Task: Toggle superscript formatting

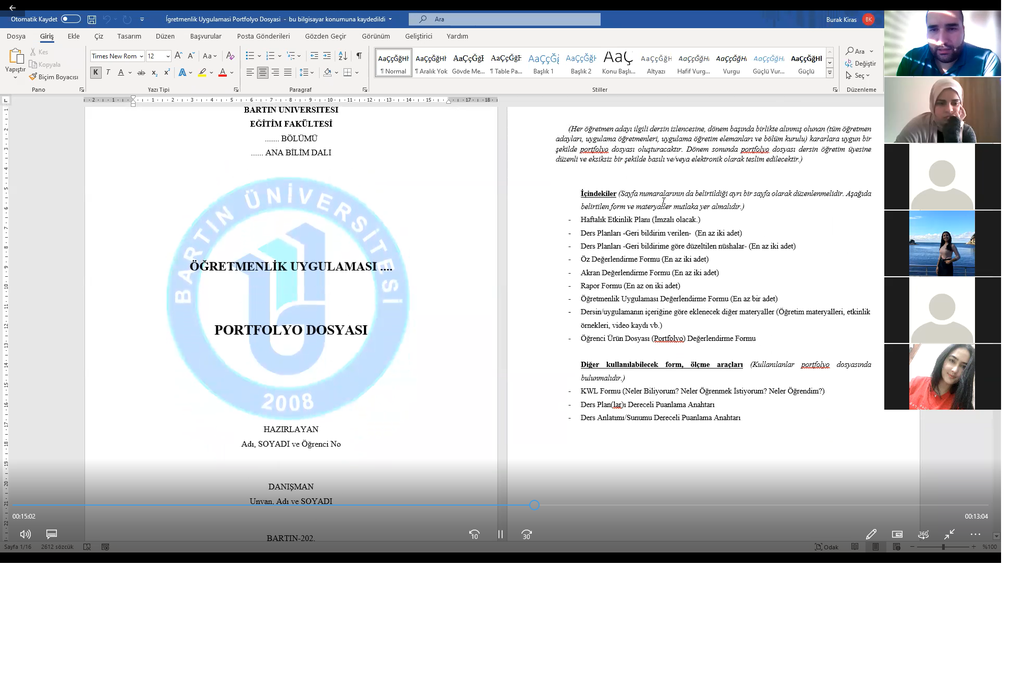Action: tap(167, 72)
